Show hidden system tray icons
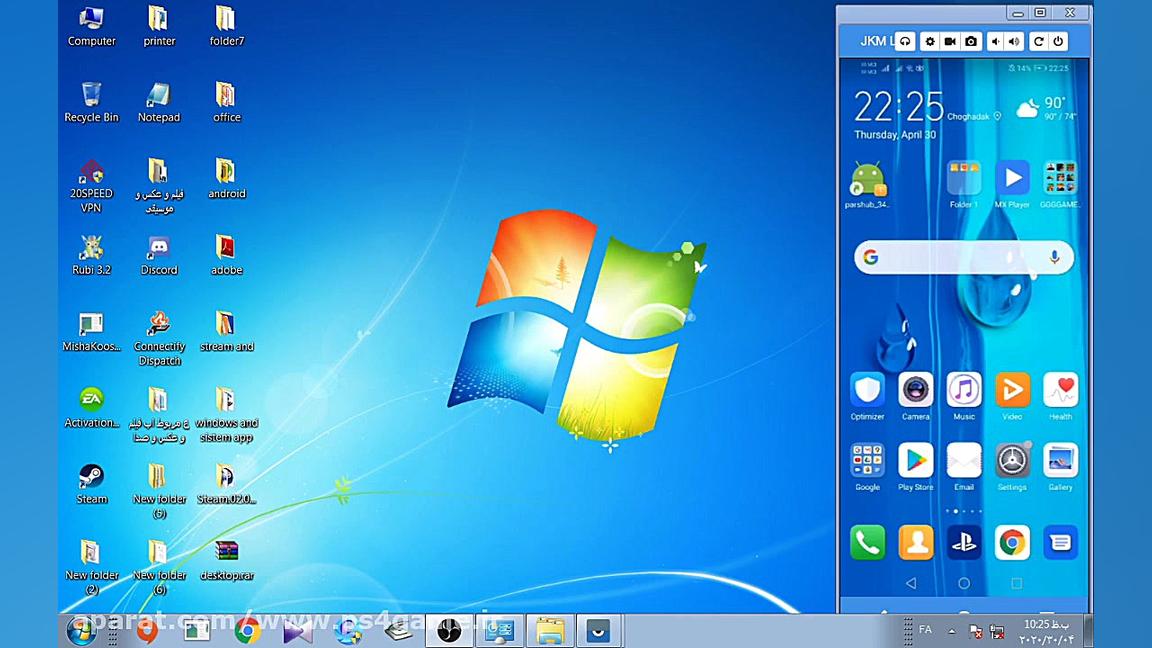The height and width of the screenshot is (648, 1152). [951, 630]
